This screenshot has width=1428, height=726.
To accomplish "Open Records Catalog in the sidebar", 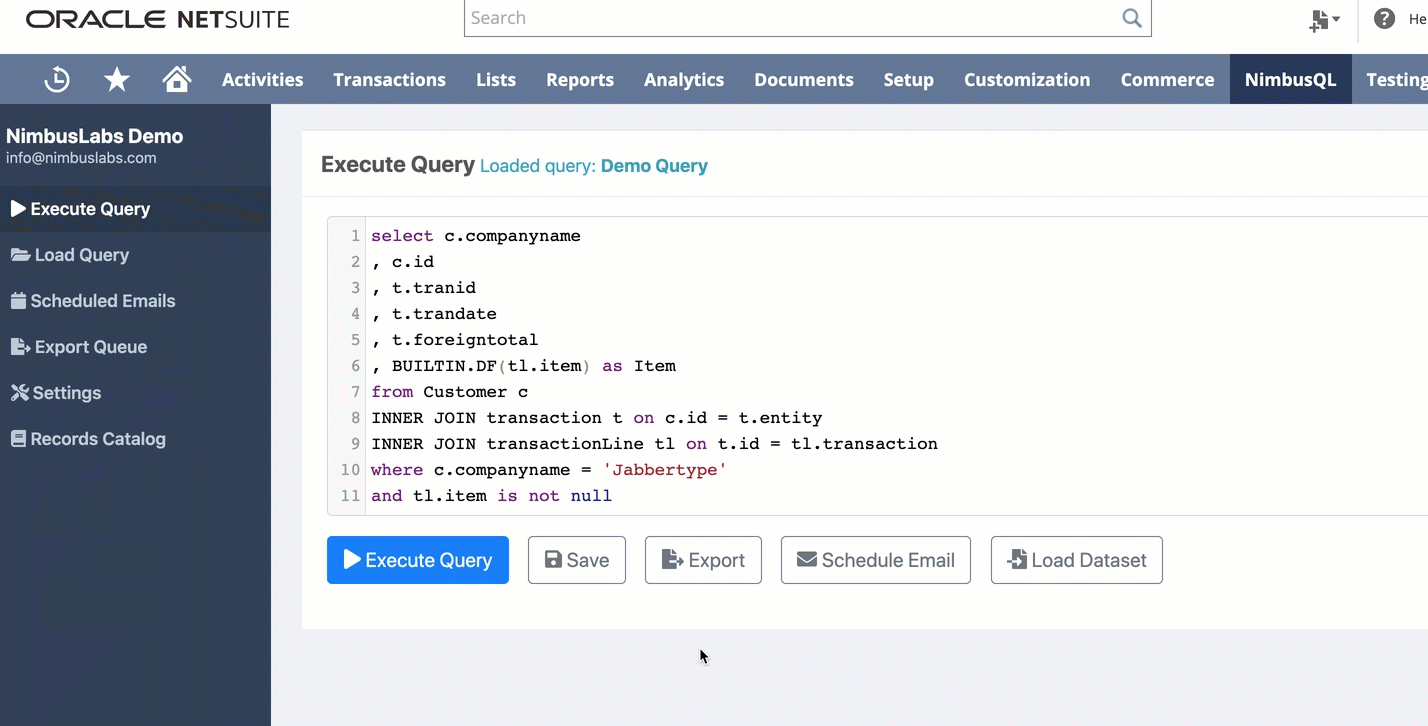I will coord(135,439).
